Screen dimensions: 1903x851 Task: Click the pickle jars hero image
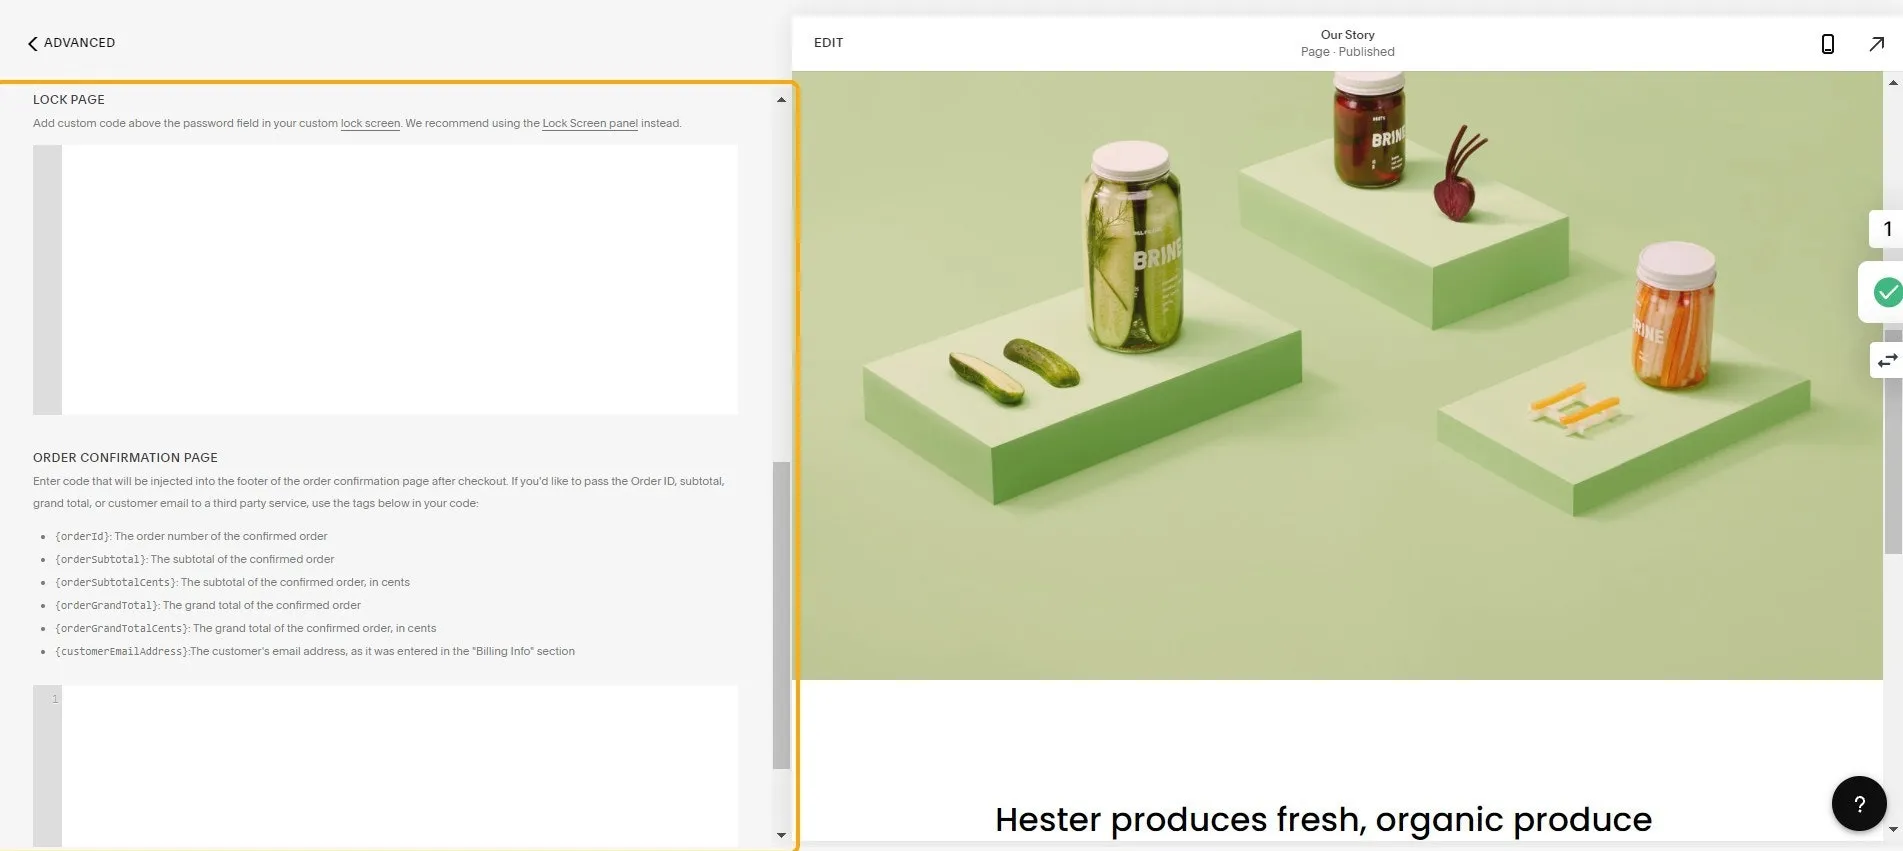point(1337,375)
